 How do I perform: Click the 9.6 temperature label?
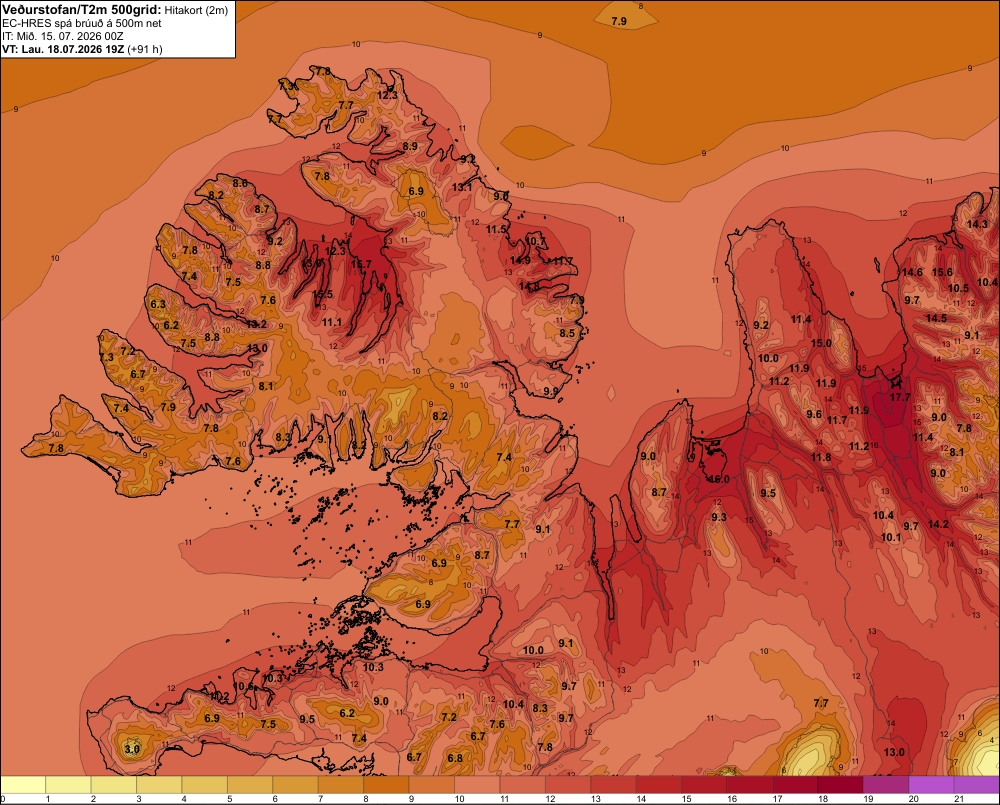click(x=814, y=414)
